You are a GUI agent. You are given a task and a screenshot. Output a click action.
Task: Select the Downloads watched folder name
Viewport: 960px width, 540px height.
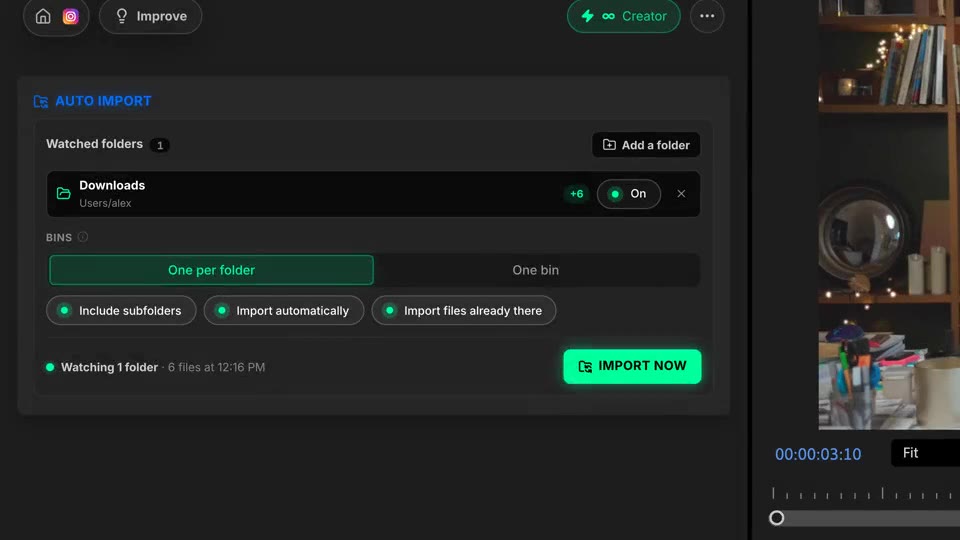coord(112,185)
